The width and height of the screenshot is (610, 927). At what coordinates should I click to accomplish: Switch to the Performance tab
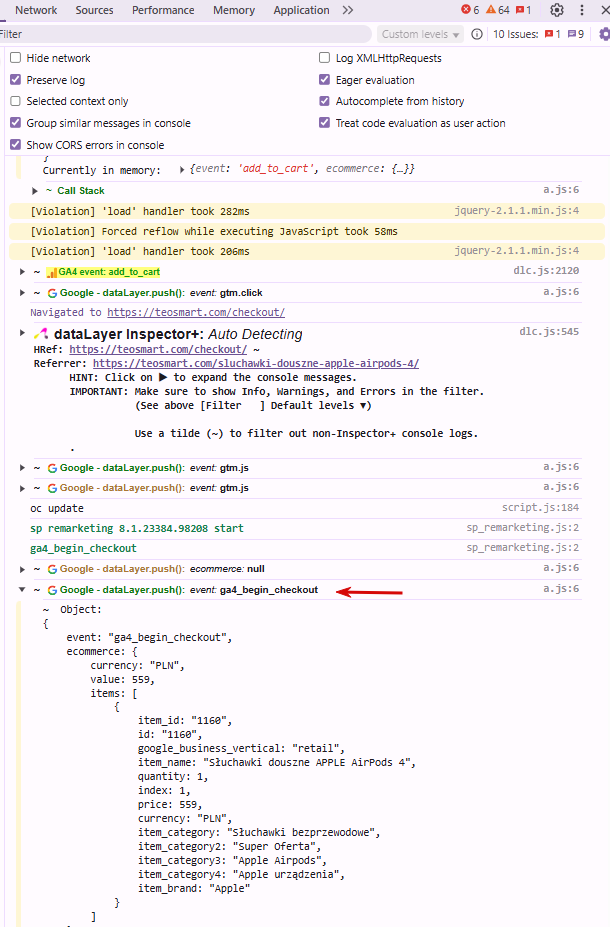point(163,10)
